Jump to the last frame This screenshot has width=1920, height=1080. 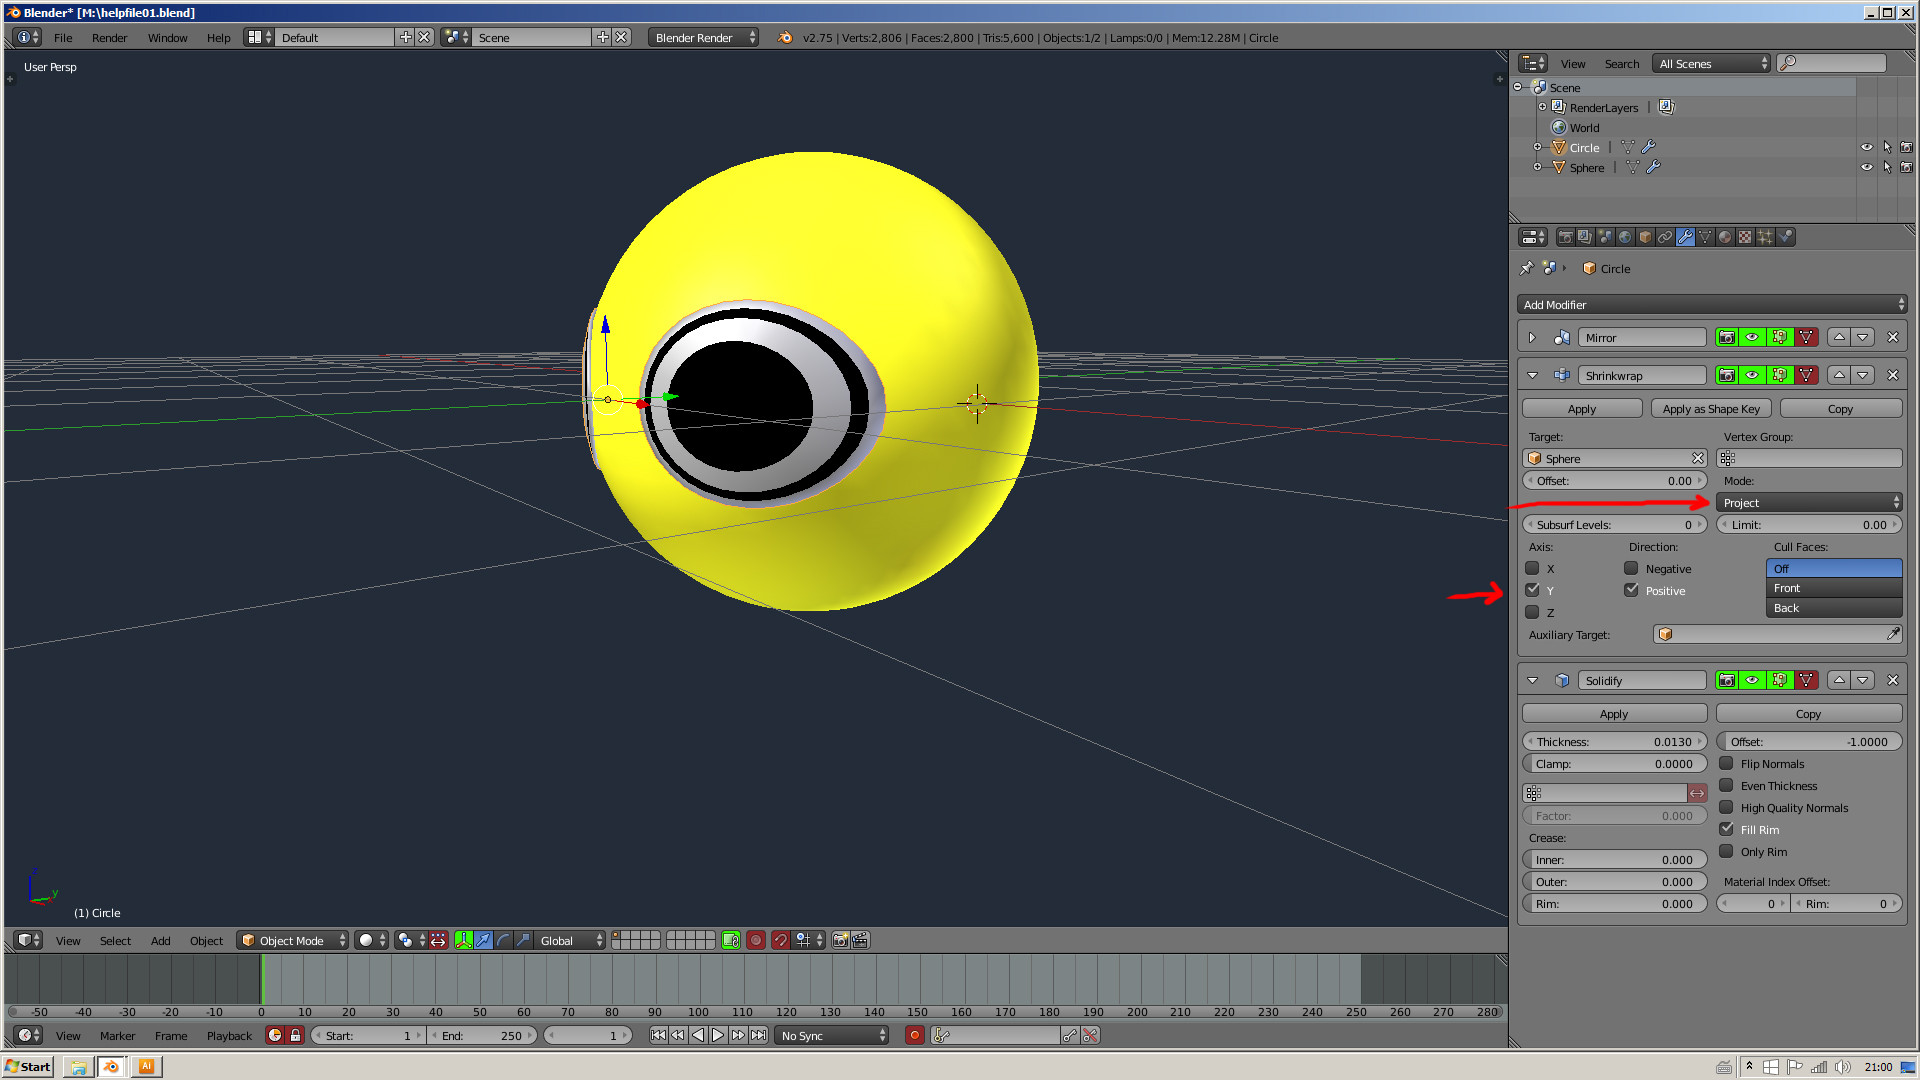click(759, 1036)
